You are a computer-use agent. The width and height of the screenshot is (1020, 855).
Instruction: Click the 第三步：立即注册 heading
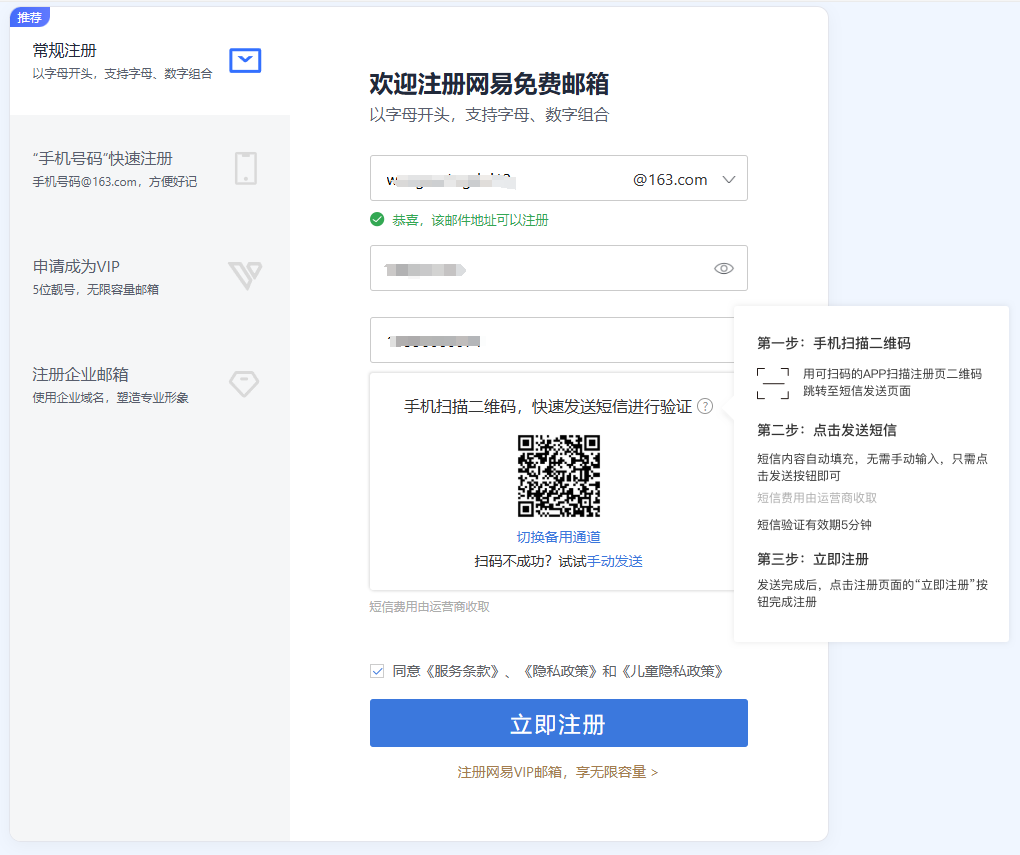tap(813, 559)
